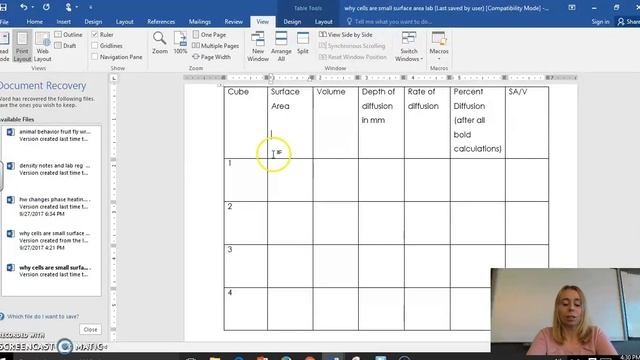Image resolution: width=640 pixels, height=360 pixels.
Task: Enable the Gridlines checkbox
Action: point(95,45)
